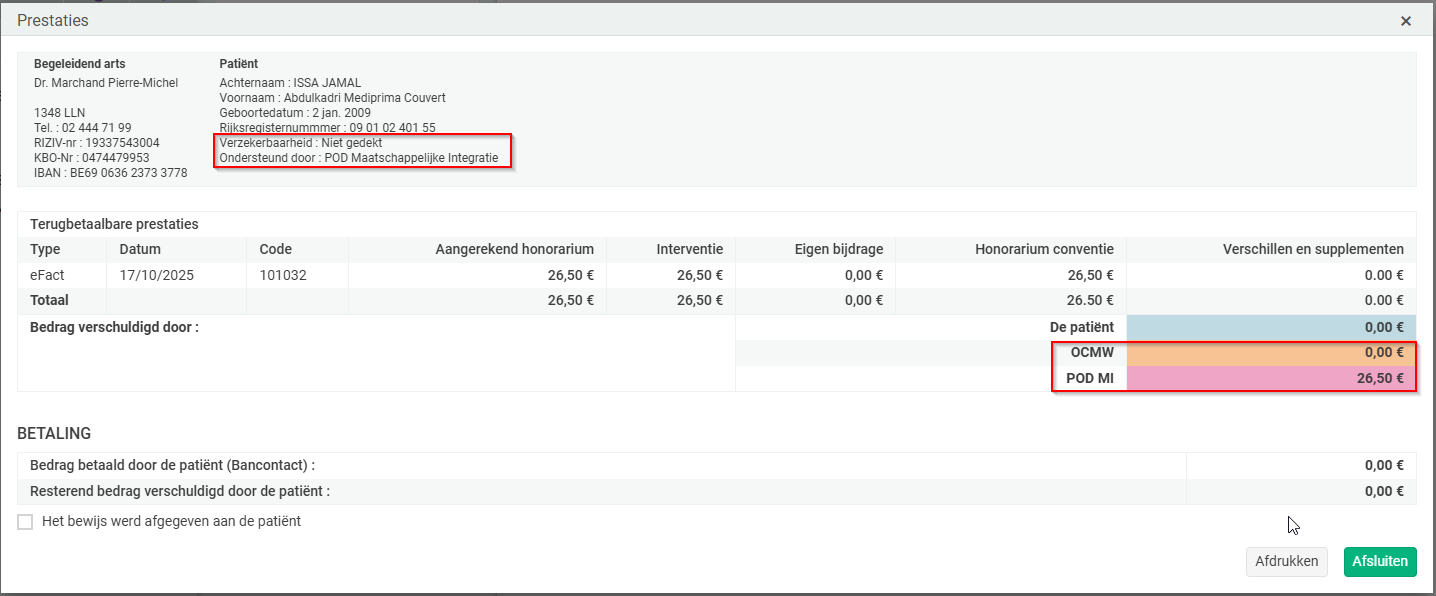Click the Verschillen en supplementen header
Viewport: 1436px width, 596px height.
point(1313,249)
